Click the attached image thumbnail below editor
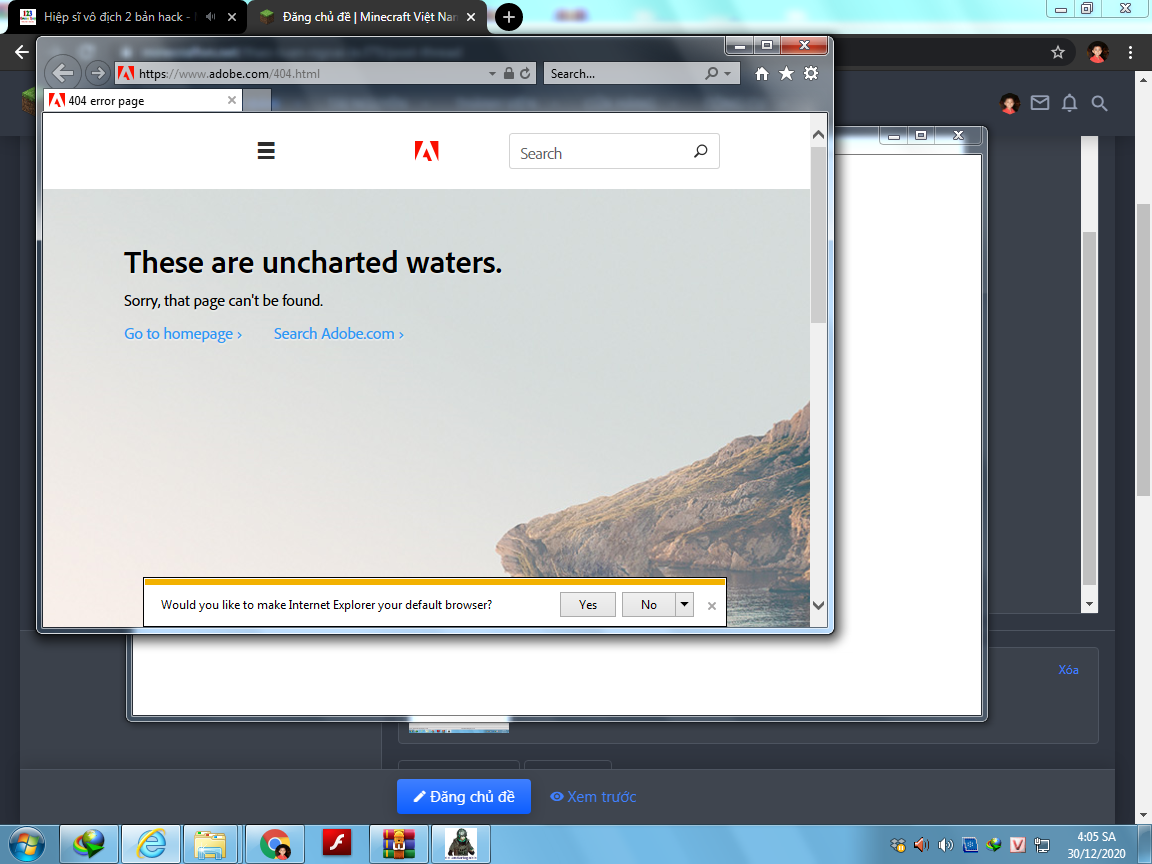Screen dimensions: 1152x864 point(458,727)
